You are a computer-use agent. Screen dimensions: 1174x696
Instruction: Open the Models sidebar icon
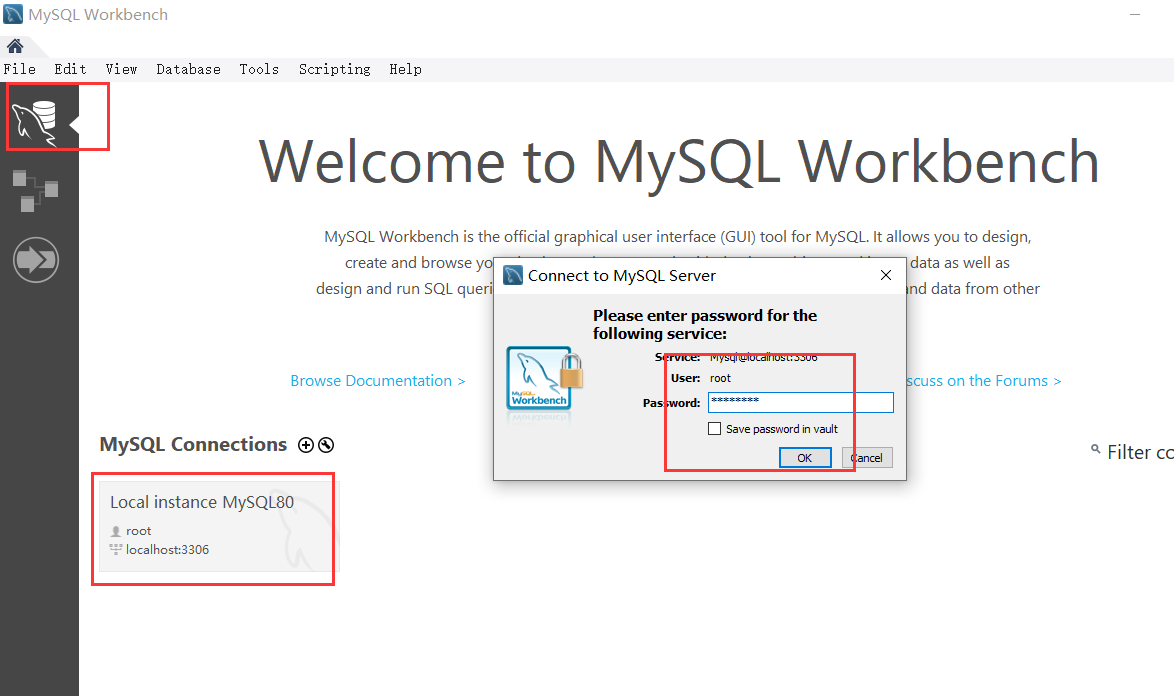click(35, 191)
